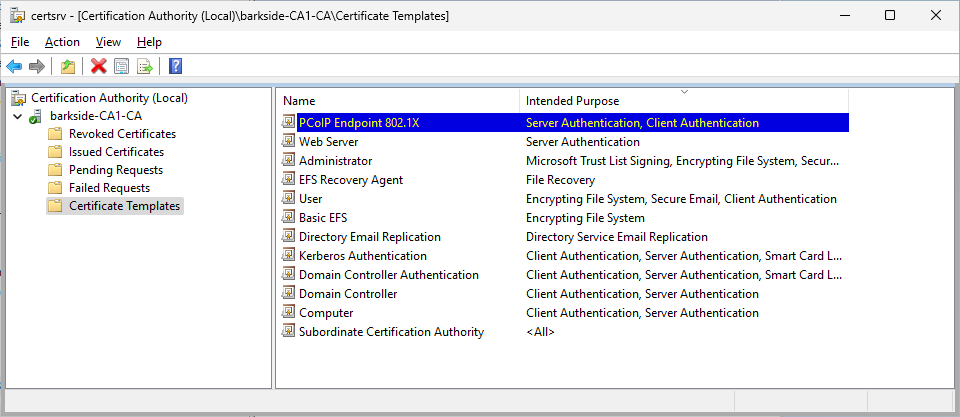This screenshot has width=960, height=417.
Task: Open the View menu
Action: click(x=108, y=42)
